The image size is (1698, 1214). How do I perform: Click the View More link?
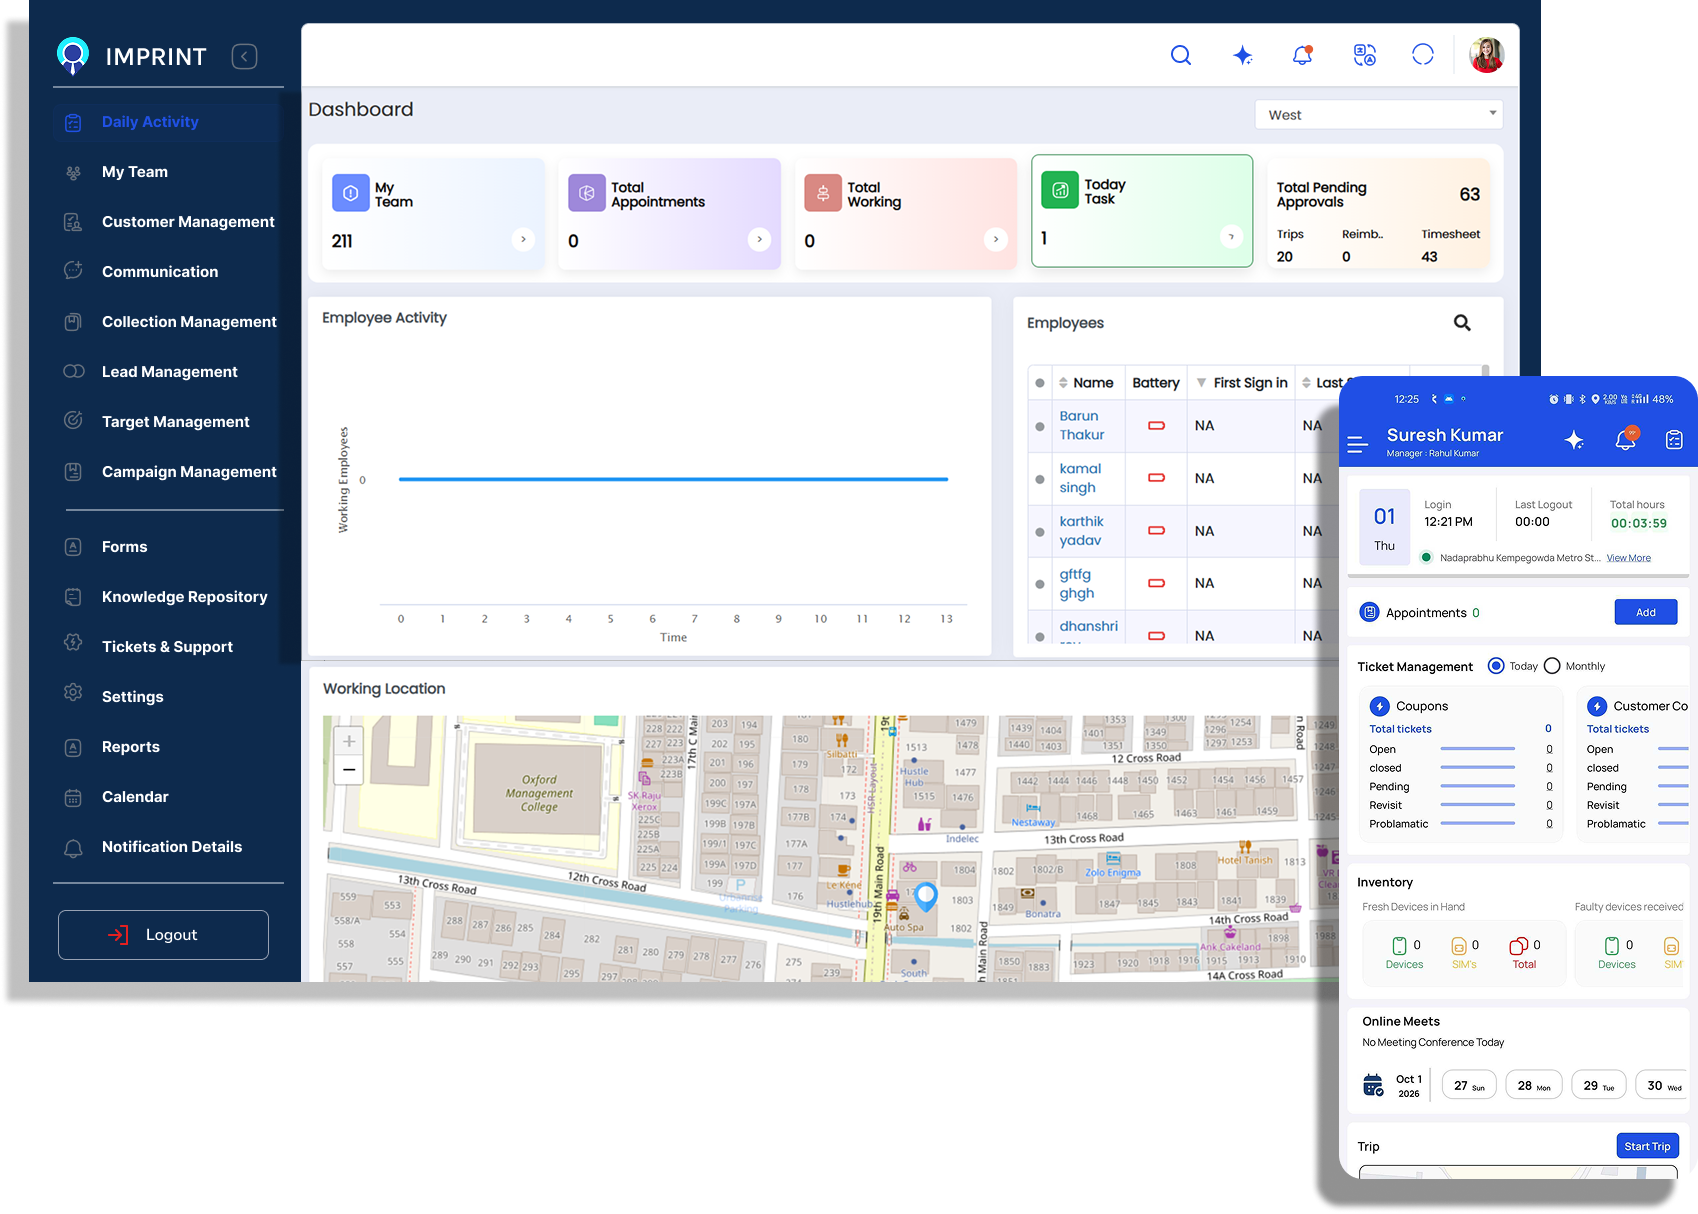coord(1628,558)
